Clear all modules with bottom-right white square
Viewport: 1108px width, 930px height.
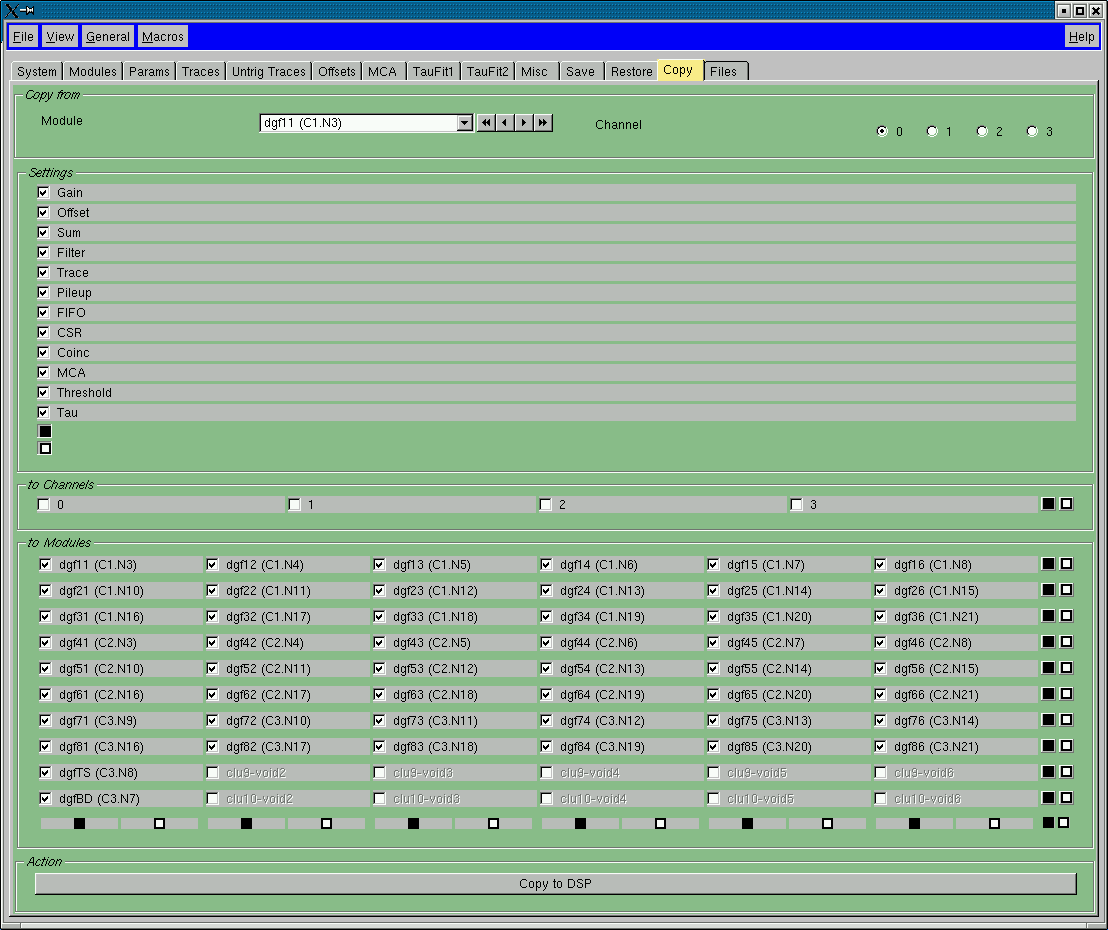[x=1063, y=823]
